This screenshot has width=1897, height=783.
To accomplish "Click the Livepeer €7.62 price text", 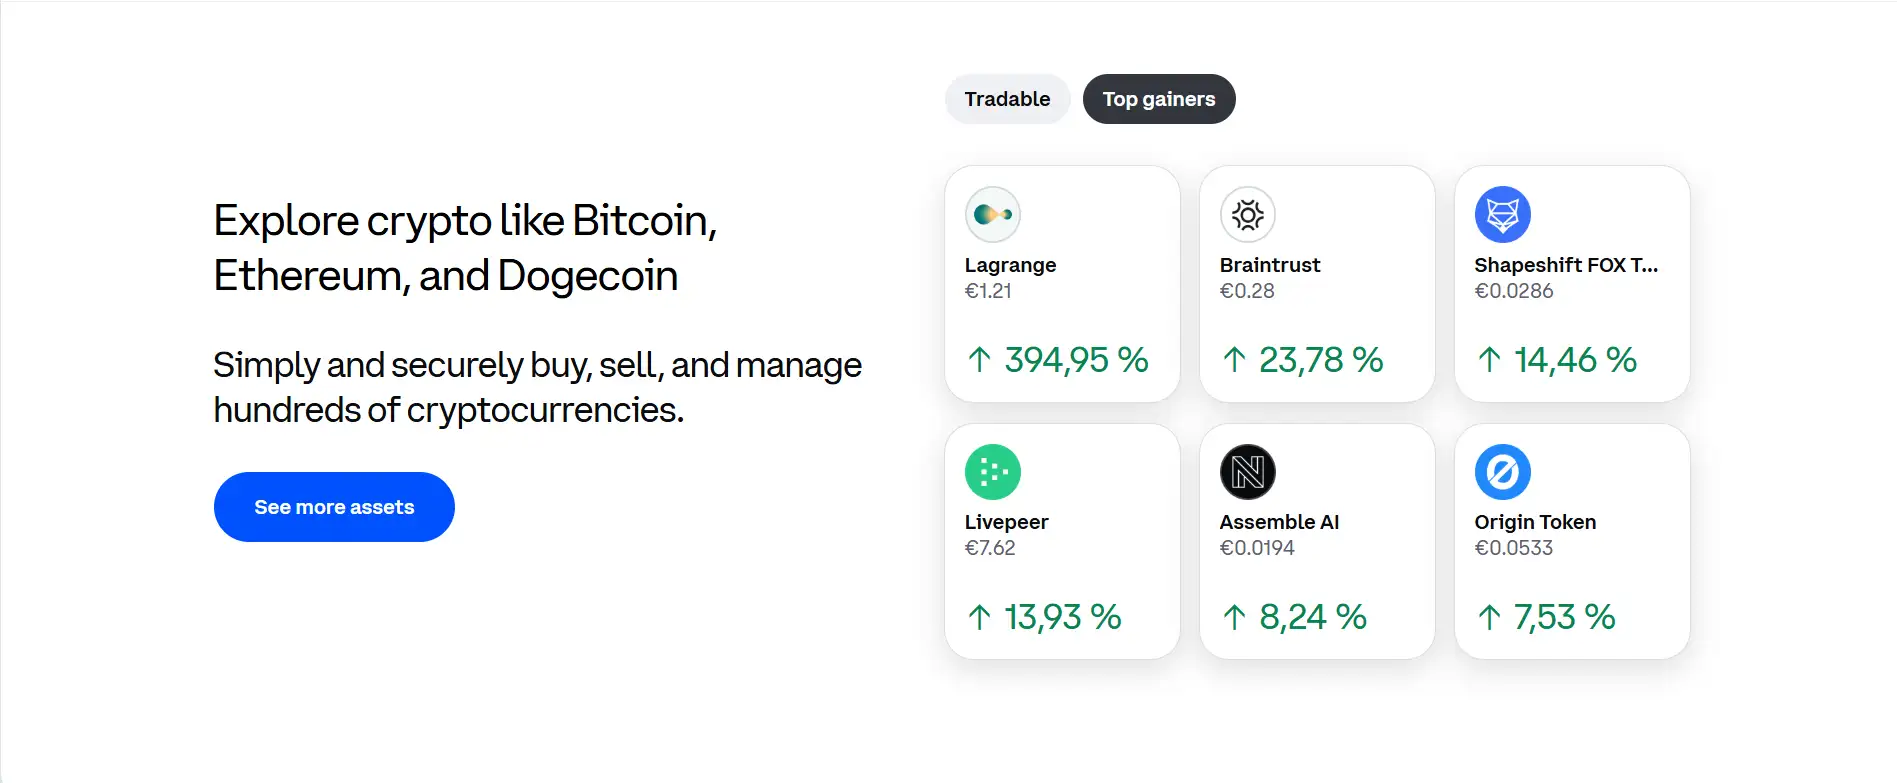I will 989,548.
